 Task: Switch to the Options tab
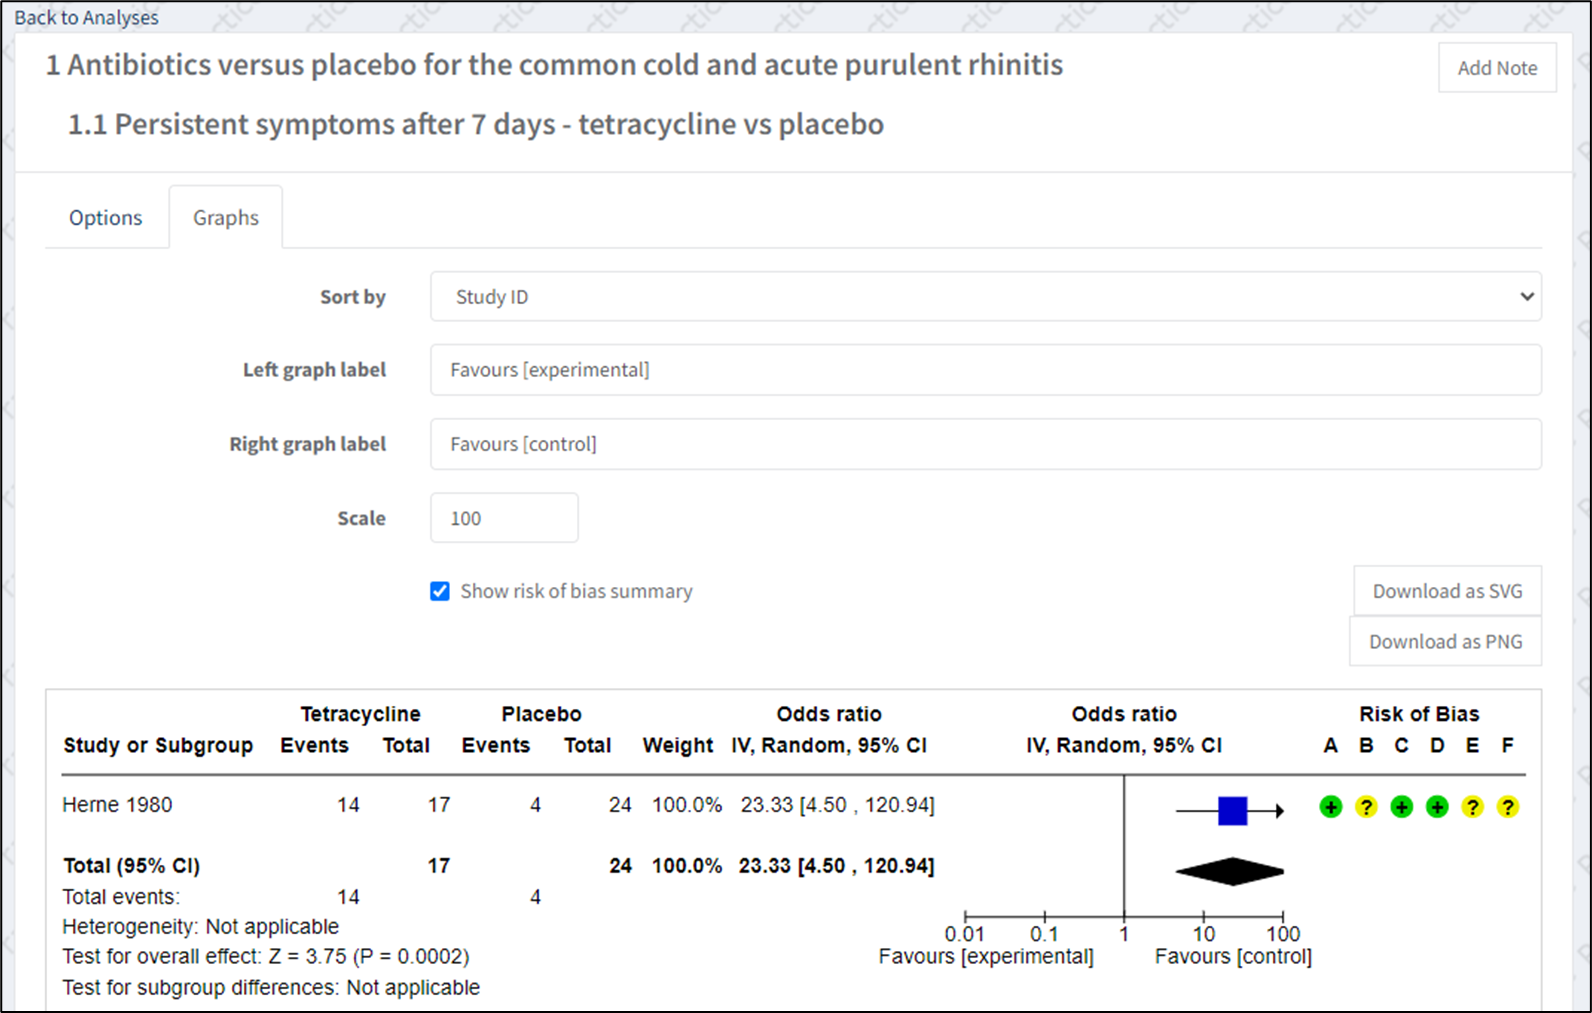click(105, 218)
